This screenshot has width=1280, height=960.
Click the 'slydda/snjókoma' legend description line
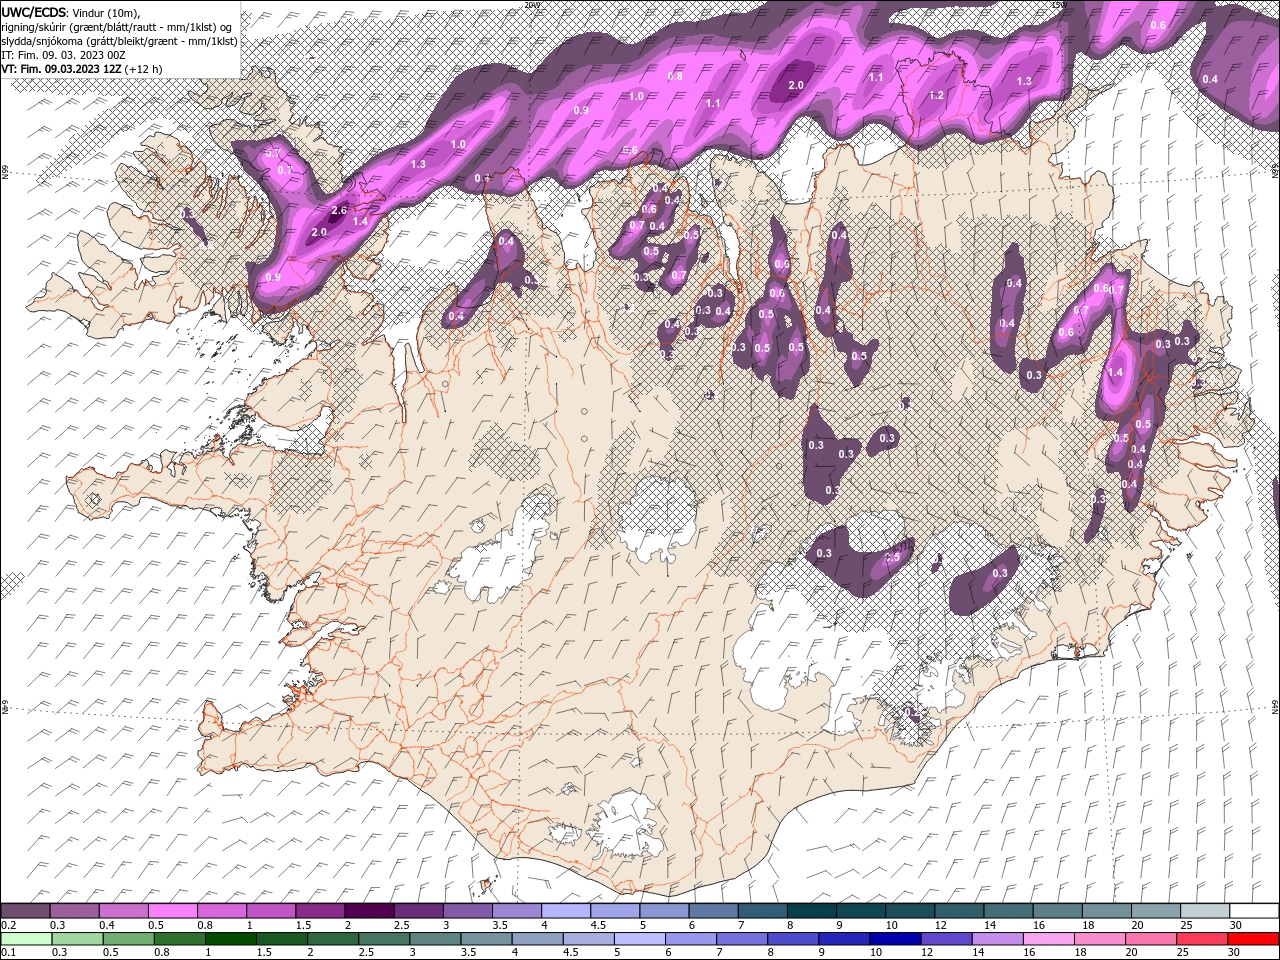[x=119, y=41]
